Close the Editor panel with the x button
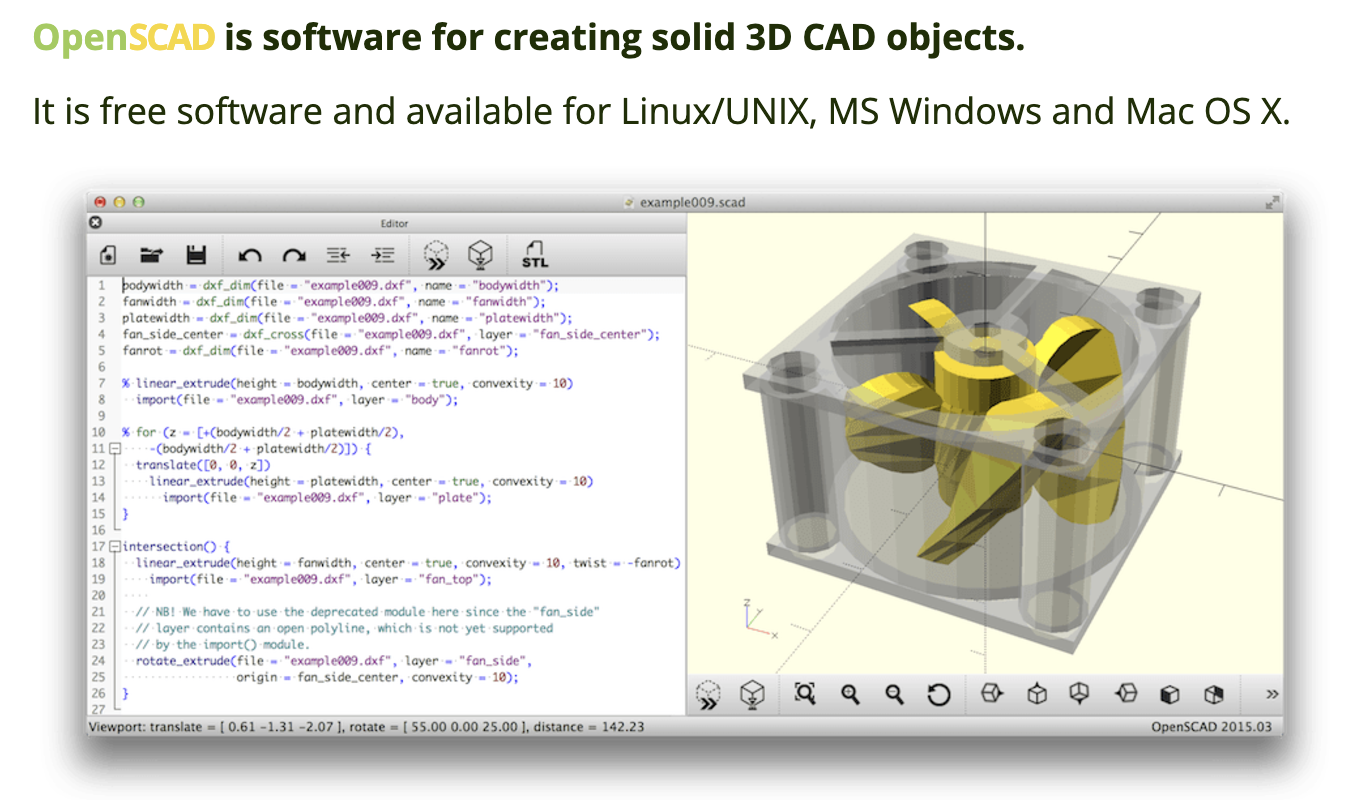Image resolution: width=1366 pixels, height=800 pixels. coord(96,223)
